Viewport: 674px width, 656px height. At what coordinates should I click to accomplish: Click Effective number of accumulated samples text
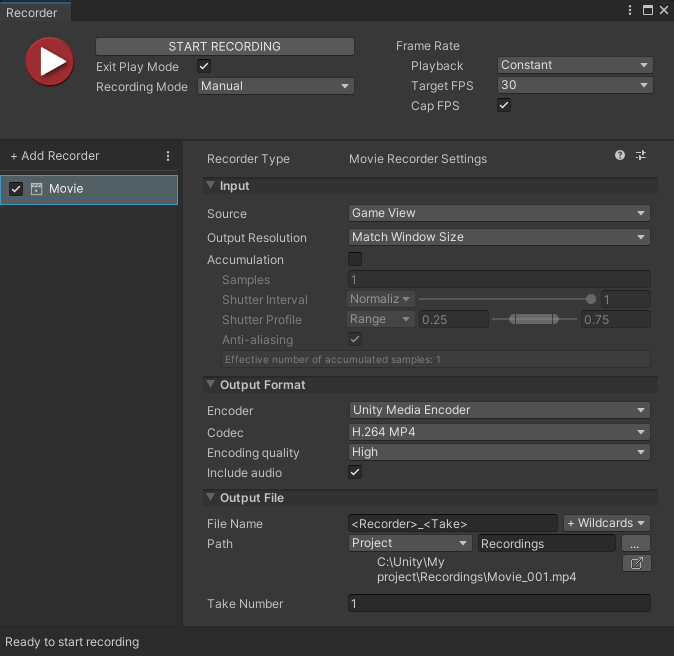point(333,359)
